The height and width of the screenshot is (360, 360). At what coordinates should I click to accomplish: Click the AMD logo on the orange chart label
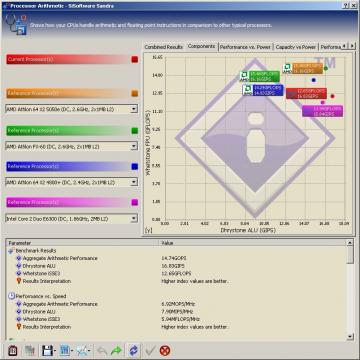tap(287, 68)
